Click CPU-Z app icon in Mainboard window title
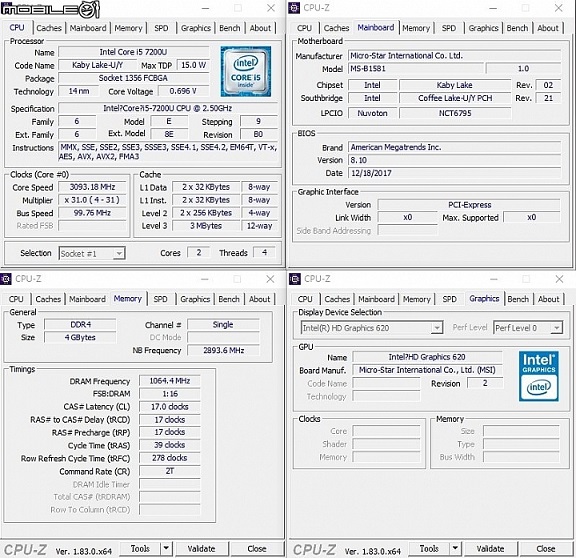576x558 pixels. click(294, 8)
